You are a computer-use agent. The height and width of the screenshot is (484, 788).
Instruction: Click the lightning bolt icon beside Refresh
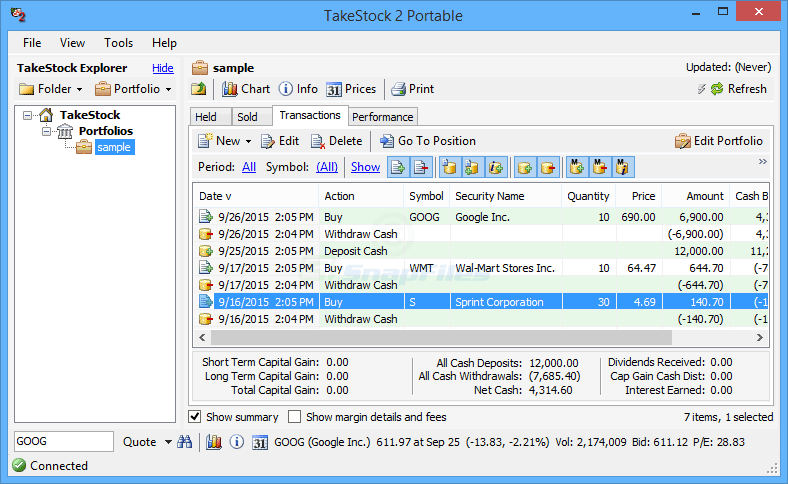(x=702, y=89)
